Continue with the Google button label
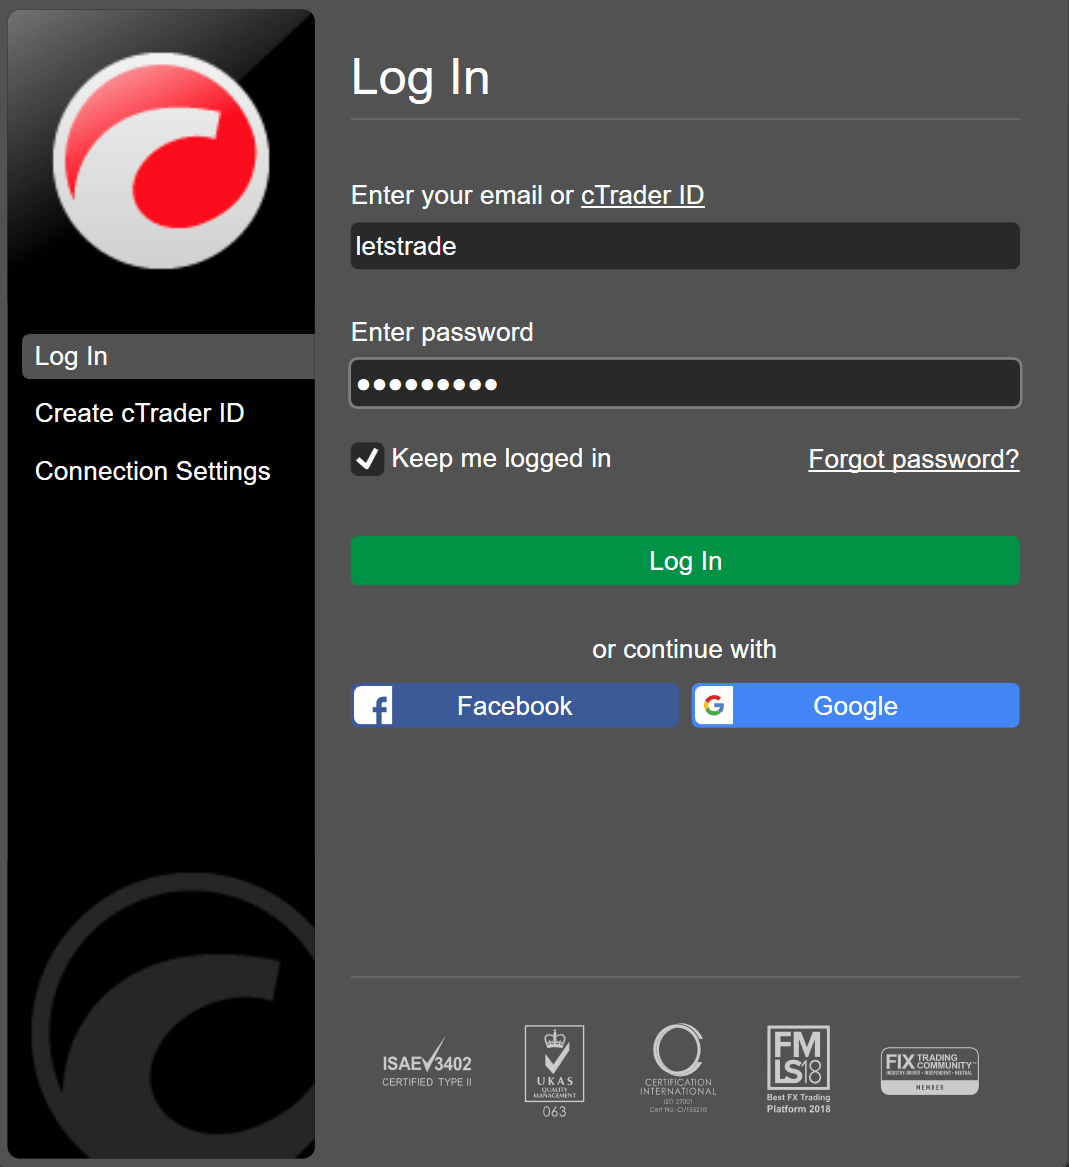Screen dimensions: 1069x1167 pyautogui.click(x=855, y=706)
